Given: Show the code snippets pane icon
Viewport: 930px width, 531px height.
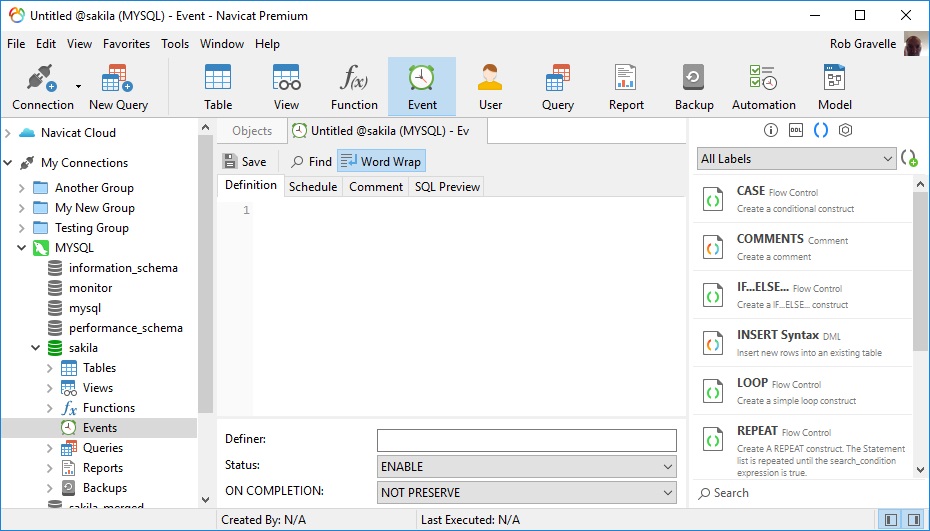Looking at the screenshot, I should [x=821, y=130].
